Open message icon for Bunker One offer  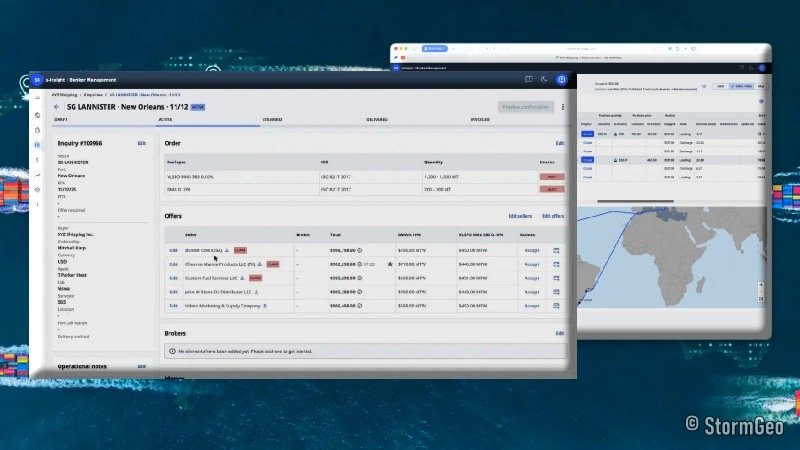pyautogui.click(x=556, y=250)
